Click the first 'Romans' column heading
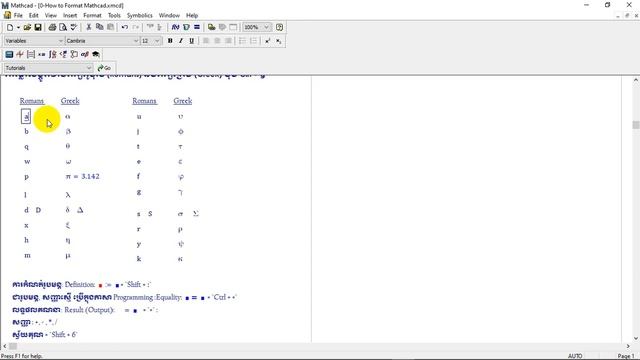 point(32,101)
